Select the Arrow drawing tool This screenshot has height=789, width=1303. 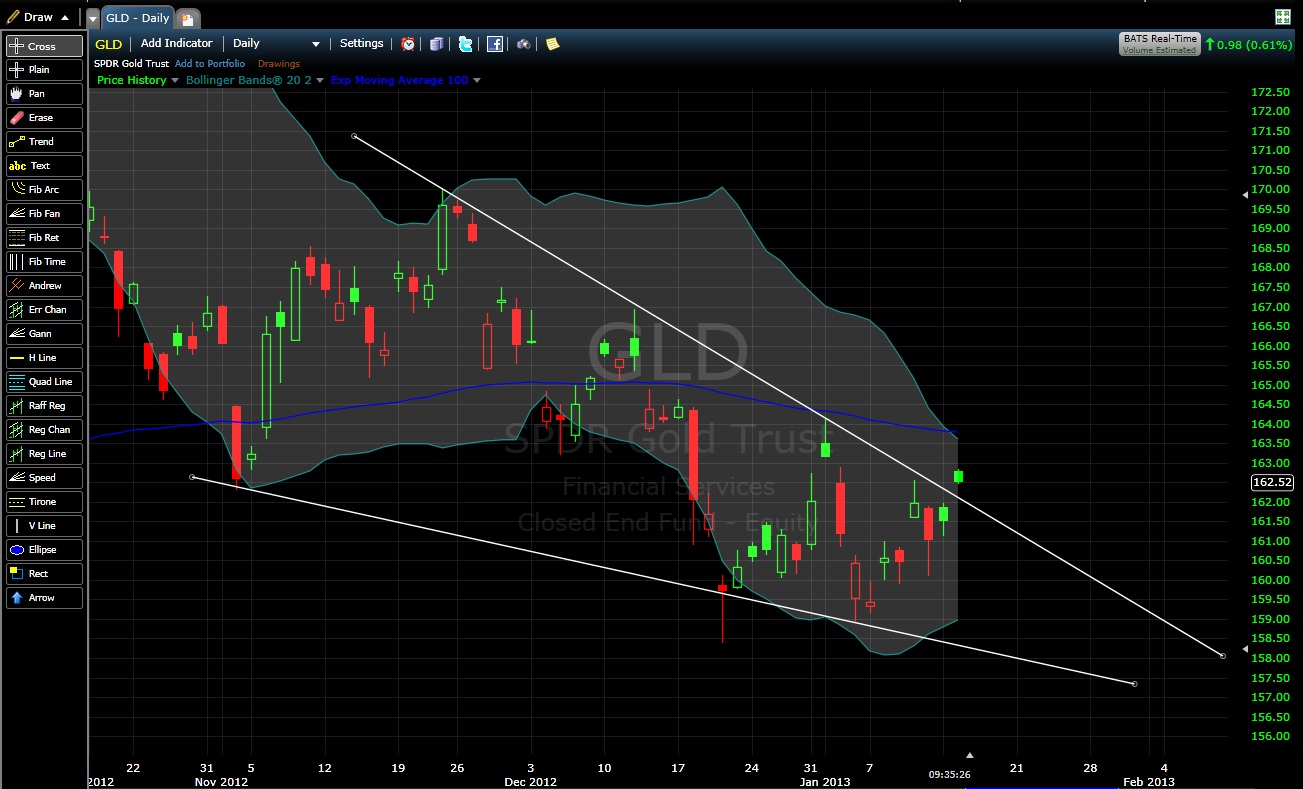43,598
